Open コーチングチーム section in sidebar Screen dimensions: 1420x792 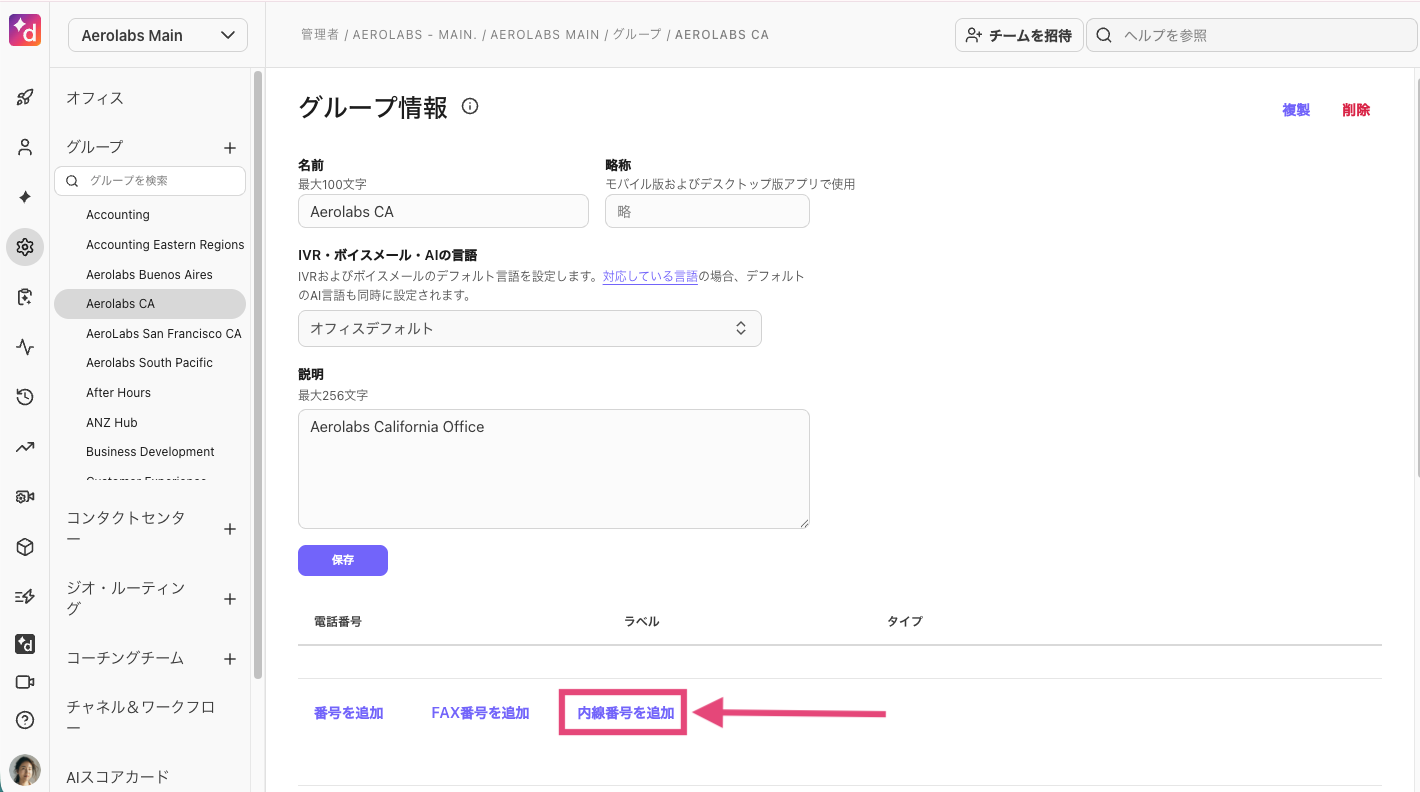pyautogui.click(x=125, y=658)
